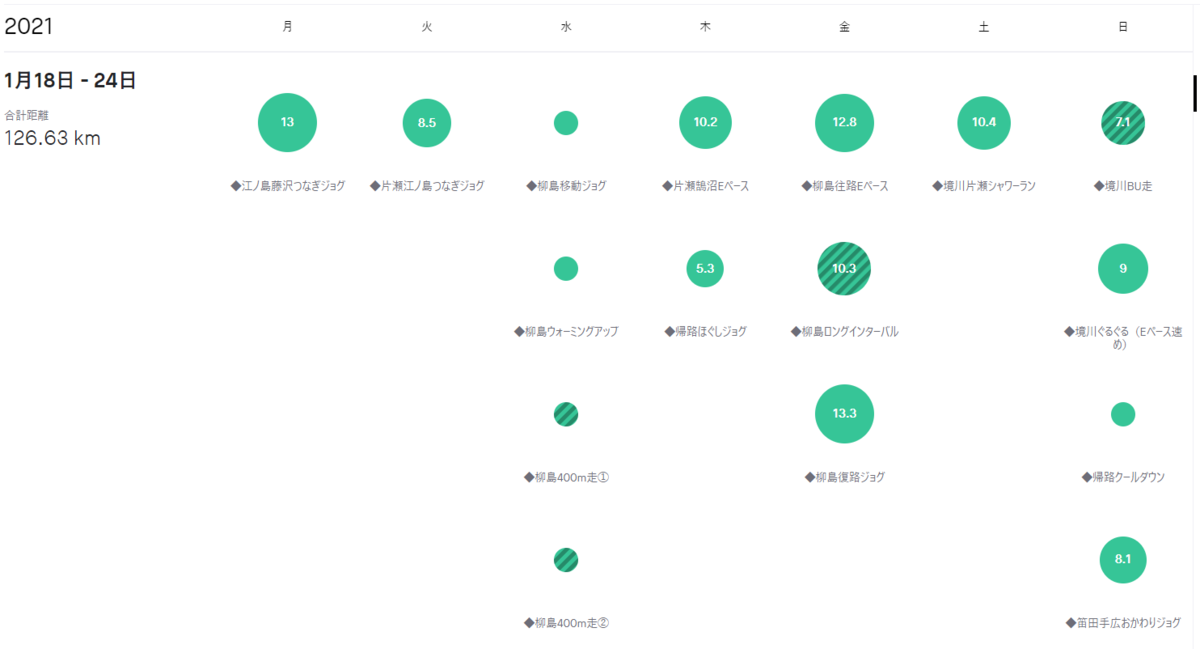Screen dimensions: 1200x649
Task: Open the 帰路クールダウン activity link
Action: coord(1123,477)
